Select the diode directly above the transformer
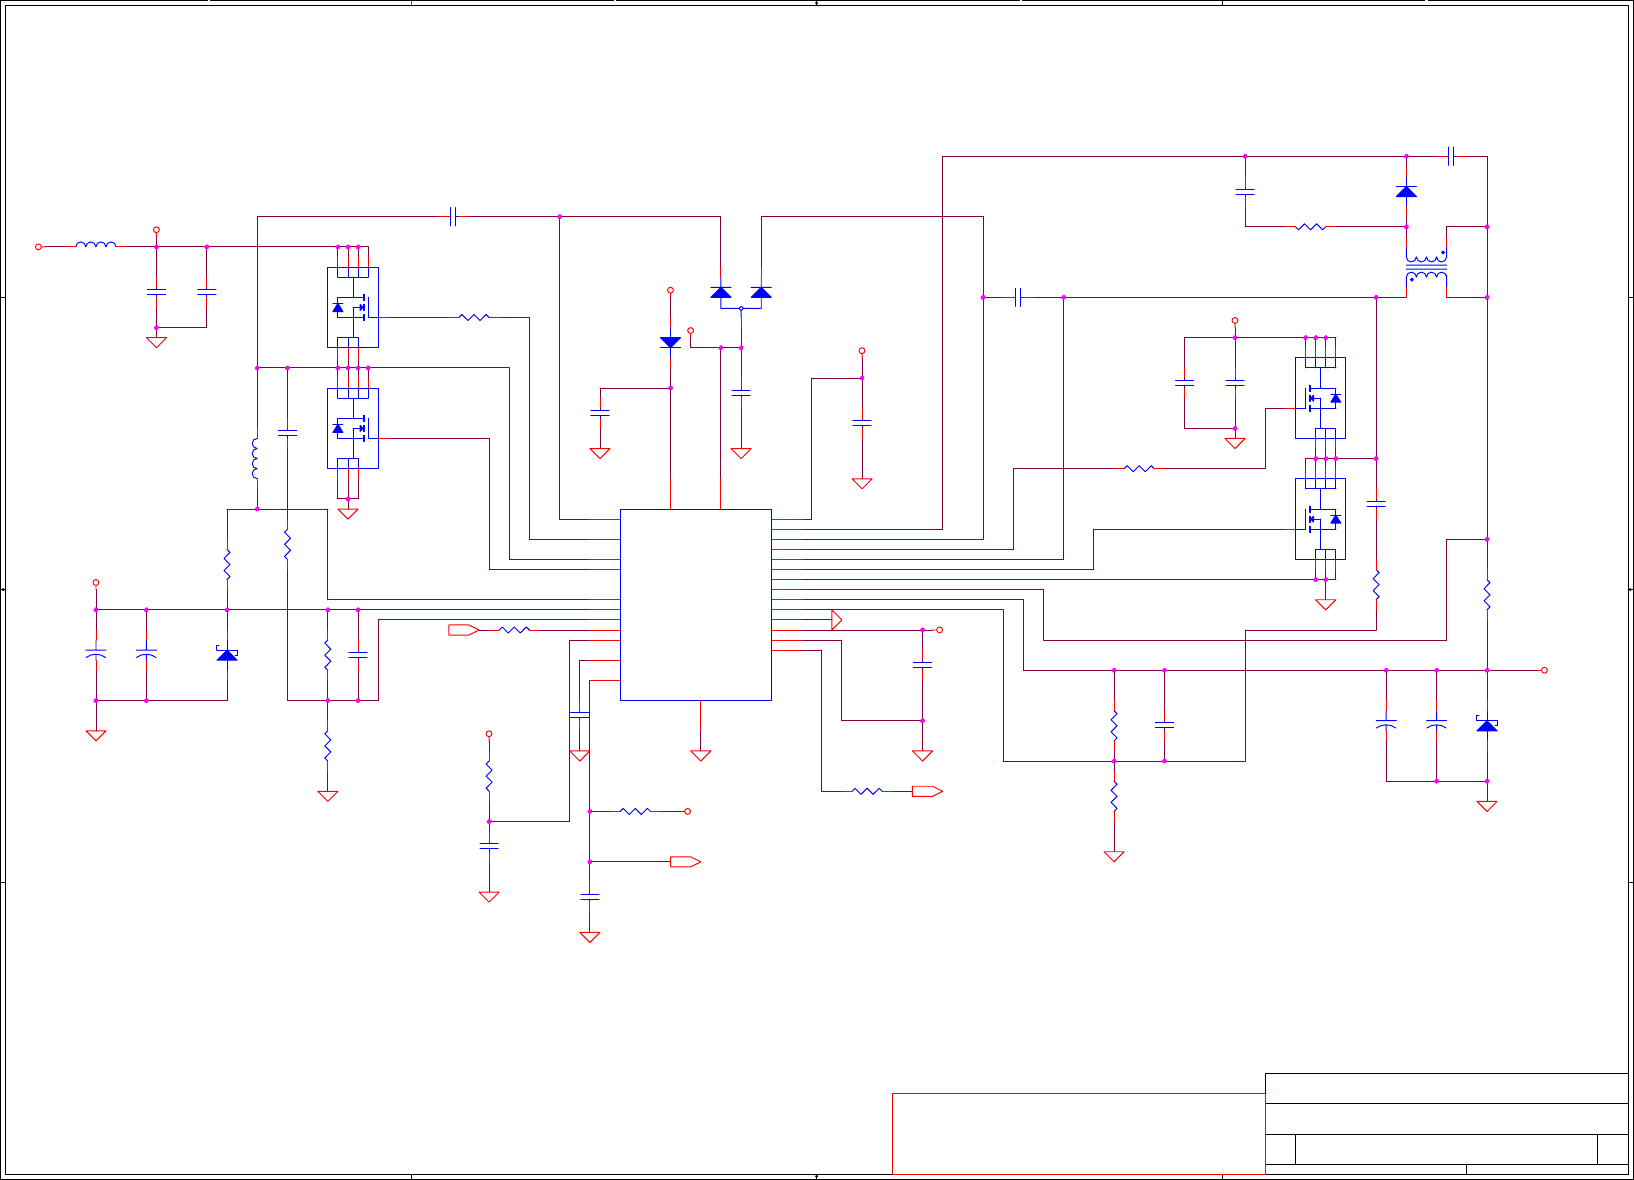Image resolution: width=1634 pixels, height=1180 pixels. click(x=1406, y=191)
